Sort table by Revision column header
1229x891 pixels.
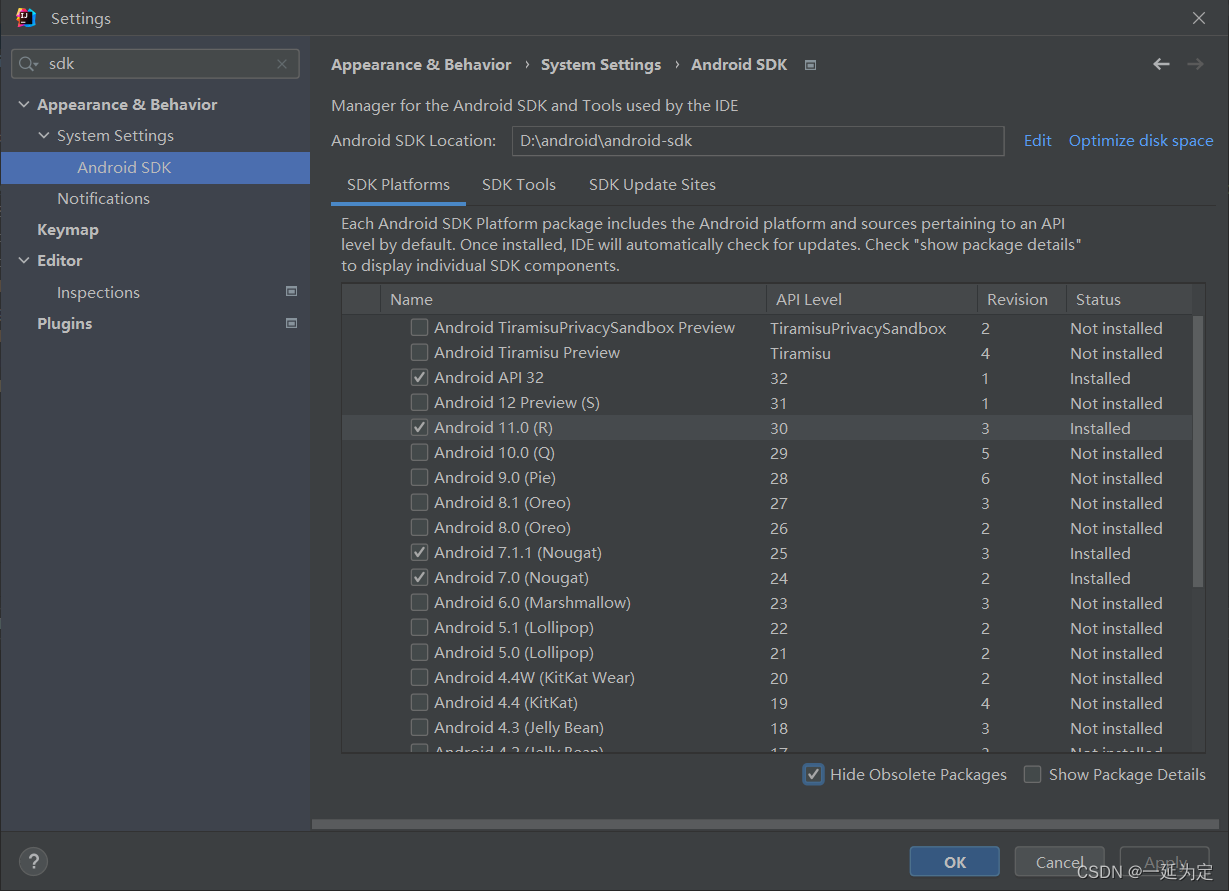coord(1021,299)
